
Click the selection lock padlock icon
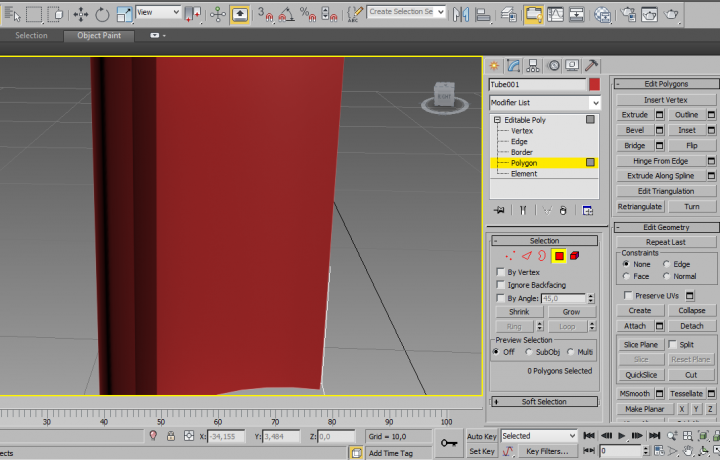click(x=171, y=436)
